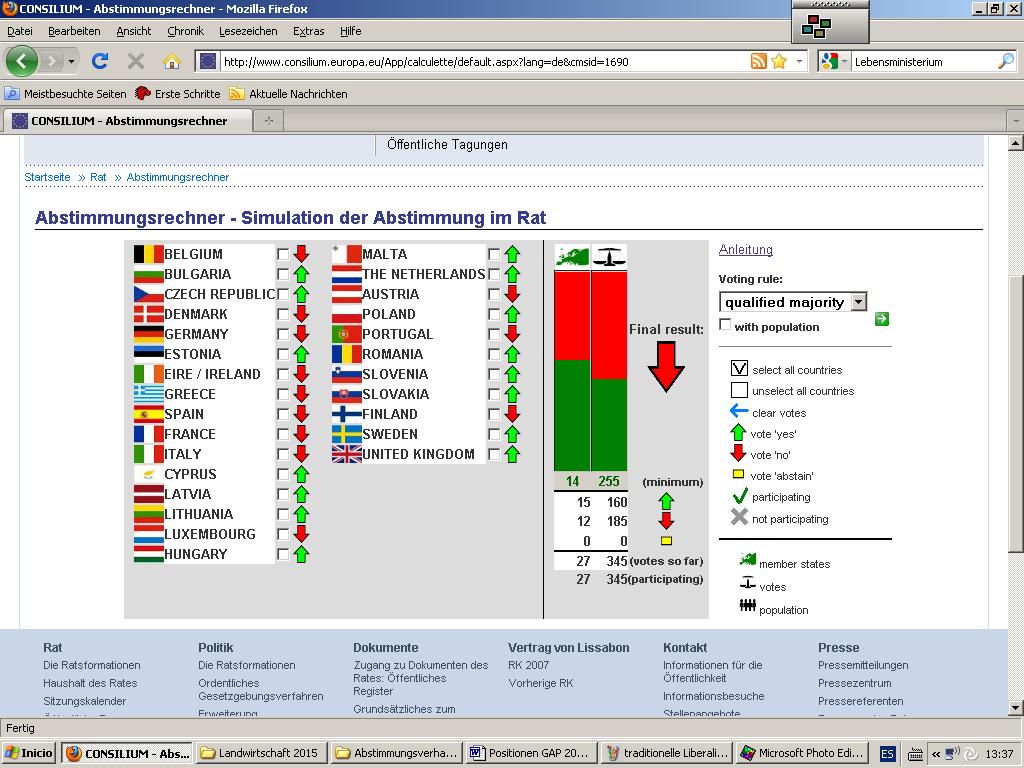Click the blue 'clear votes' arrow

pos(739,411)
